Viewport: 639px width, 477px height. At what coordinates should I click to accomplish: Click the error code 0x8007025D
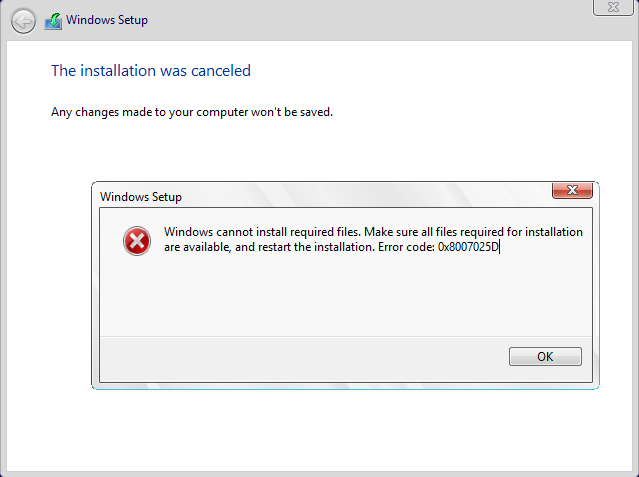coord(467,247)
